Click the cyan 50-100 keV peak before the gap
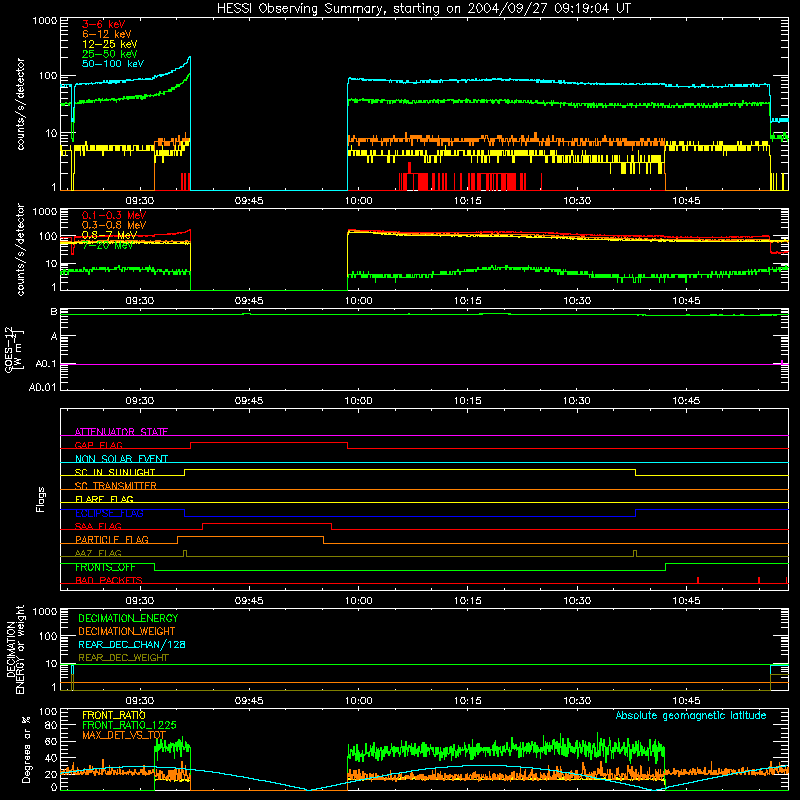The height and width of the screenshot is (800, 800). pos(189,58)
